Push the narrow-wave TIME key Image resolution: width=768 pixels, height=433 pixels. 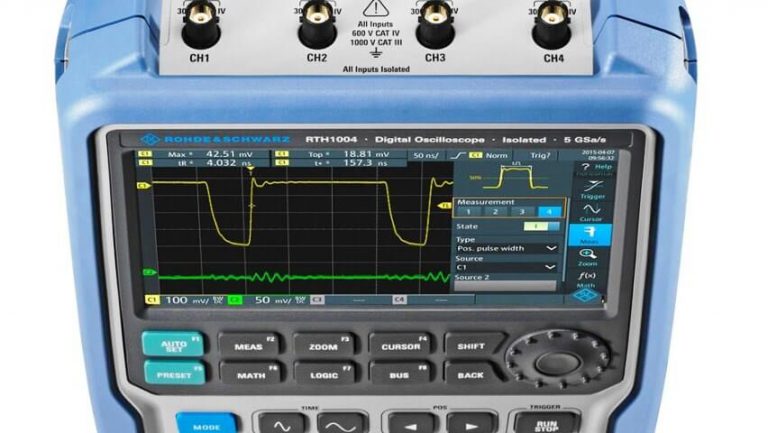tap(282, 424)
